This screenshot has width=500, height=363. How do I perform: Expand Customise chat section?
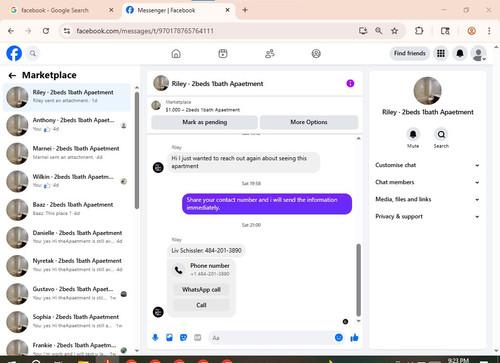coord(427,165)
